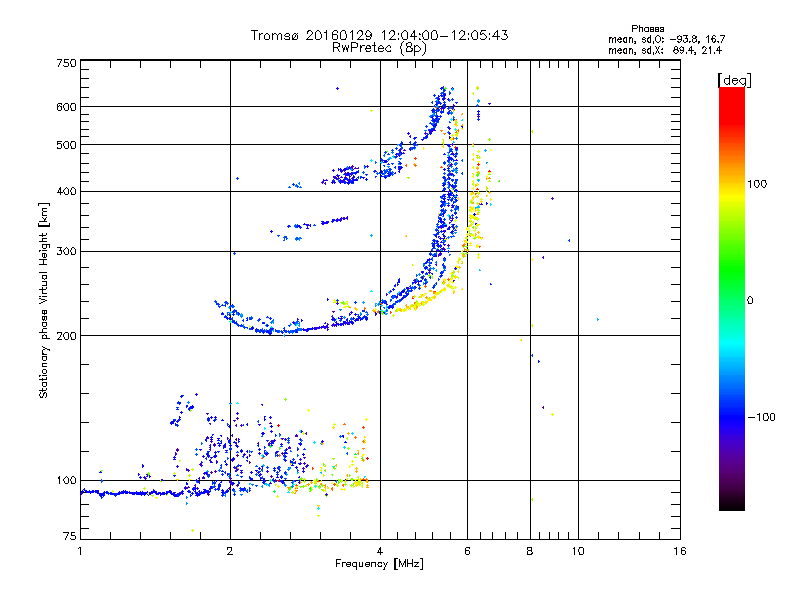Click the plot title "Tromsø 20160129 12:04:00–12:05:43"
The height and width of the screenshot is (600, 800).
pos(379,35)
